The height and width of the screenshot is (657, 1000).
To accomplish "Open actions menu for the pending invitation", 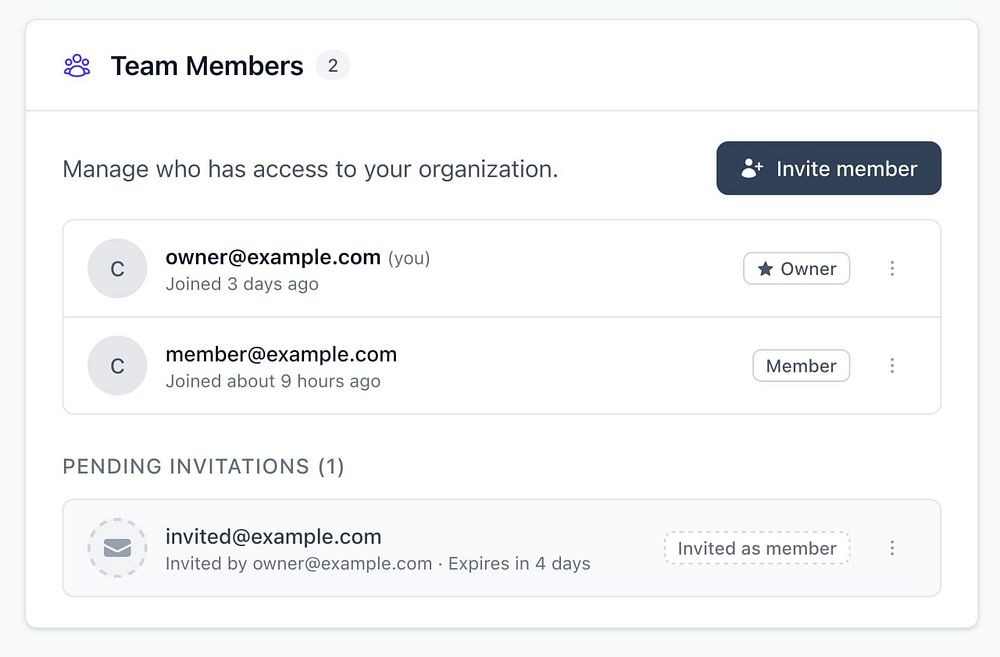I will point(892,548).
